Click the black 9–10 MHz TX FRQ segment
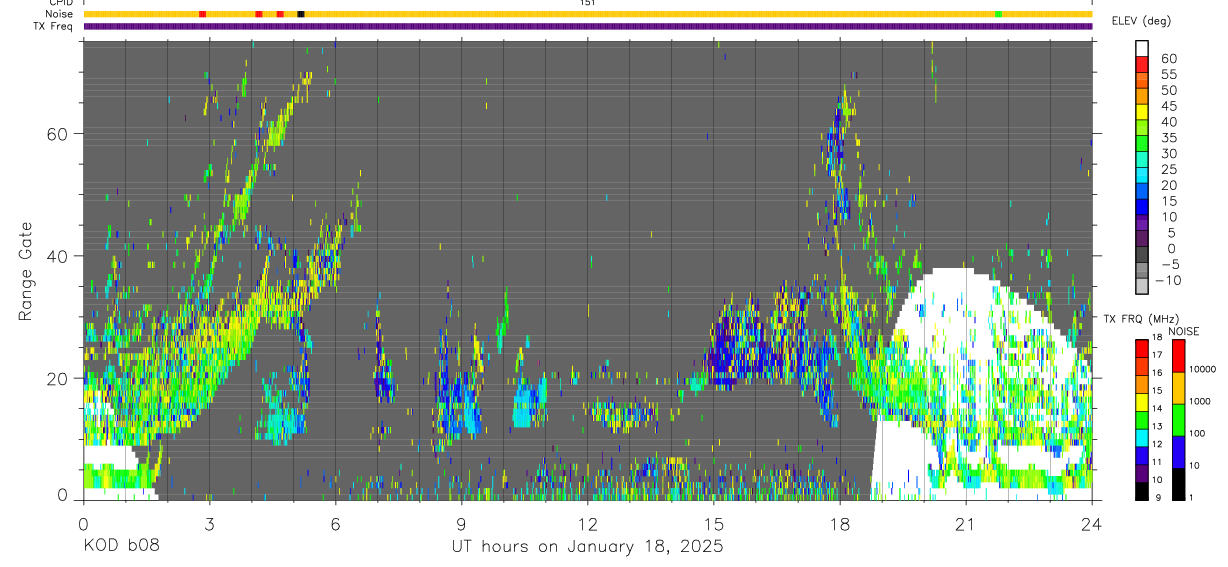The height and width of the screenshot is (567, 1228). point(1142,491)
